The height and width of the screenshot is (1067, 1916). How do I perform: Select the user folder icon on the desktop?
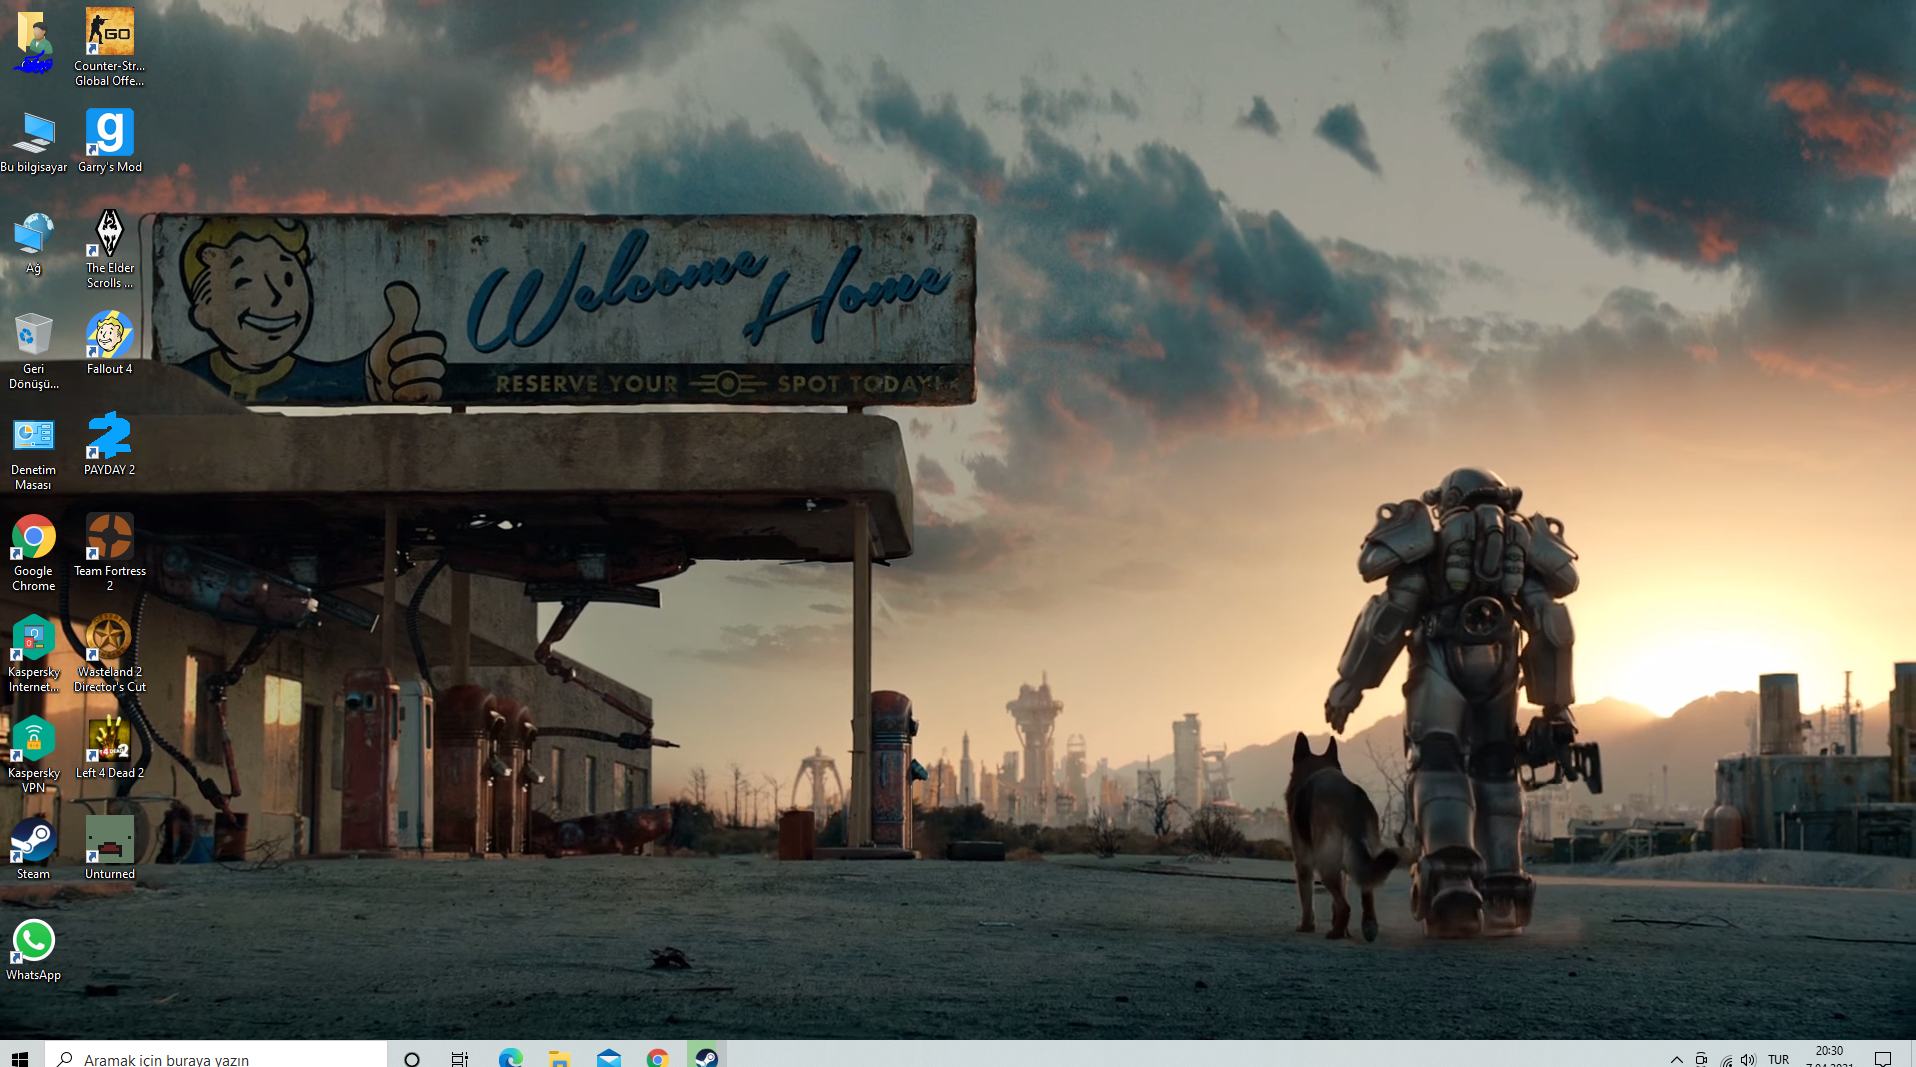coord(34,42)
